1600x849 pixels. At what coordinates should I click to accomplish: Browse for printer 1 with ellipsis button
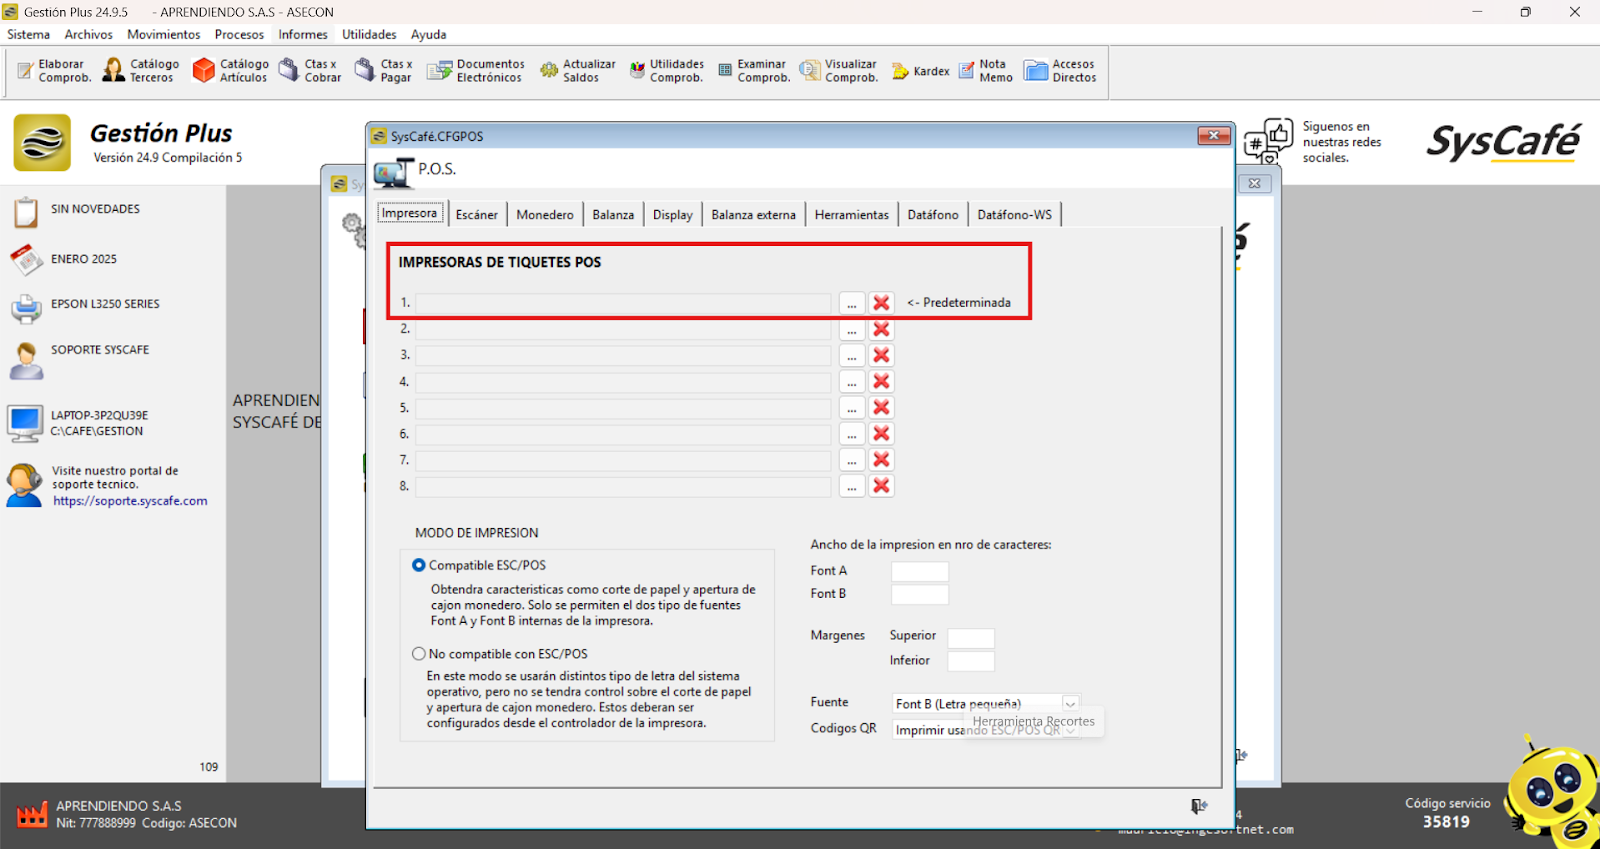coord(851,303)
